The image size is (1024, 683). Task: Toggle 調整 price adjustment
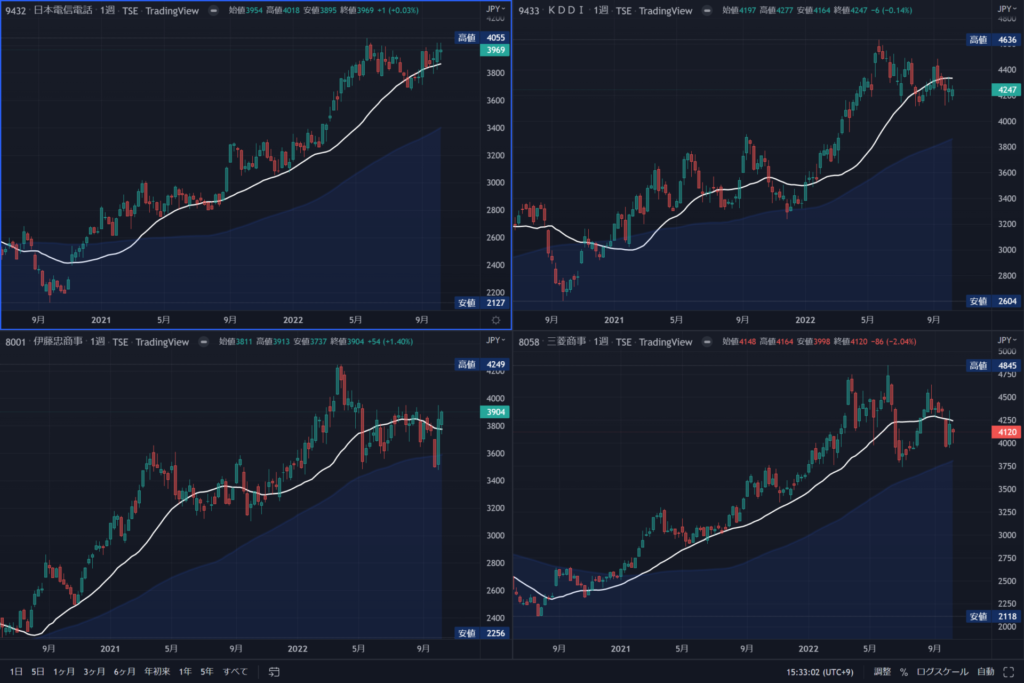(882, 671)
